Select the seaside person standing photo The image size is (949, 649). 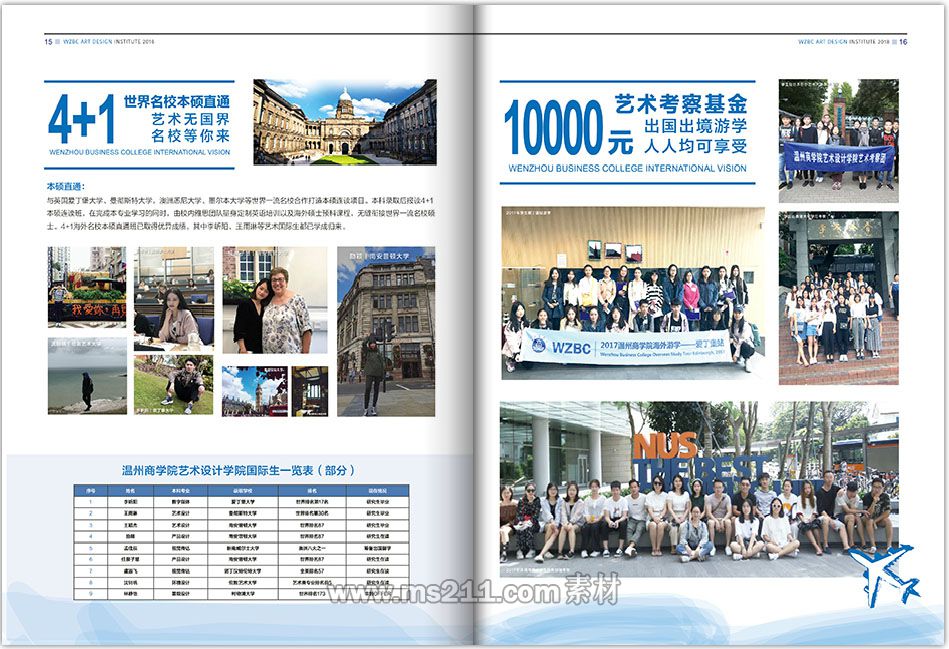(x=87, y=374)
